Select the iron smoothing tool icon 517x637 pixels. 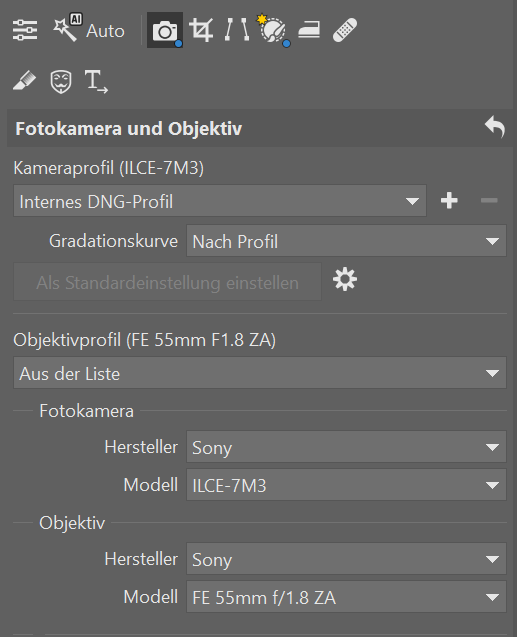coord(309,30)
